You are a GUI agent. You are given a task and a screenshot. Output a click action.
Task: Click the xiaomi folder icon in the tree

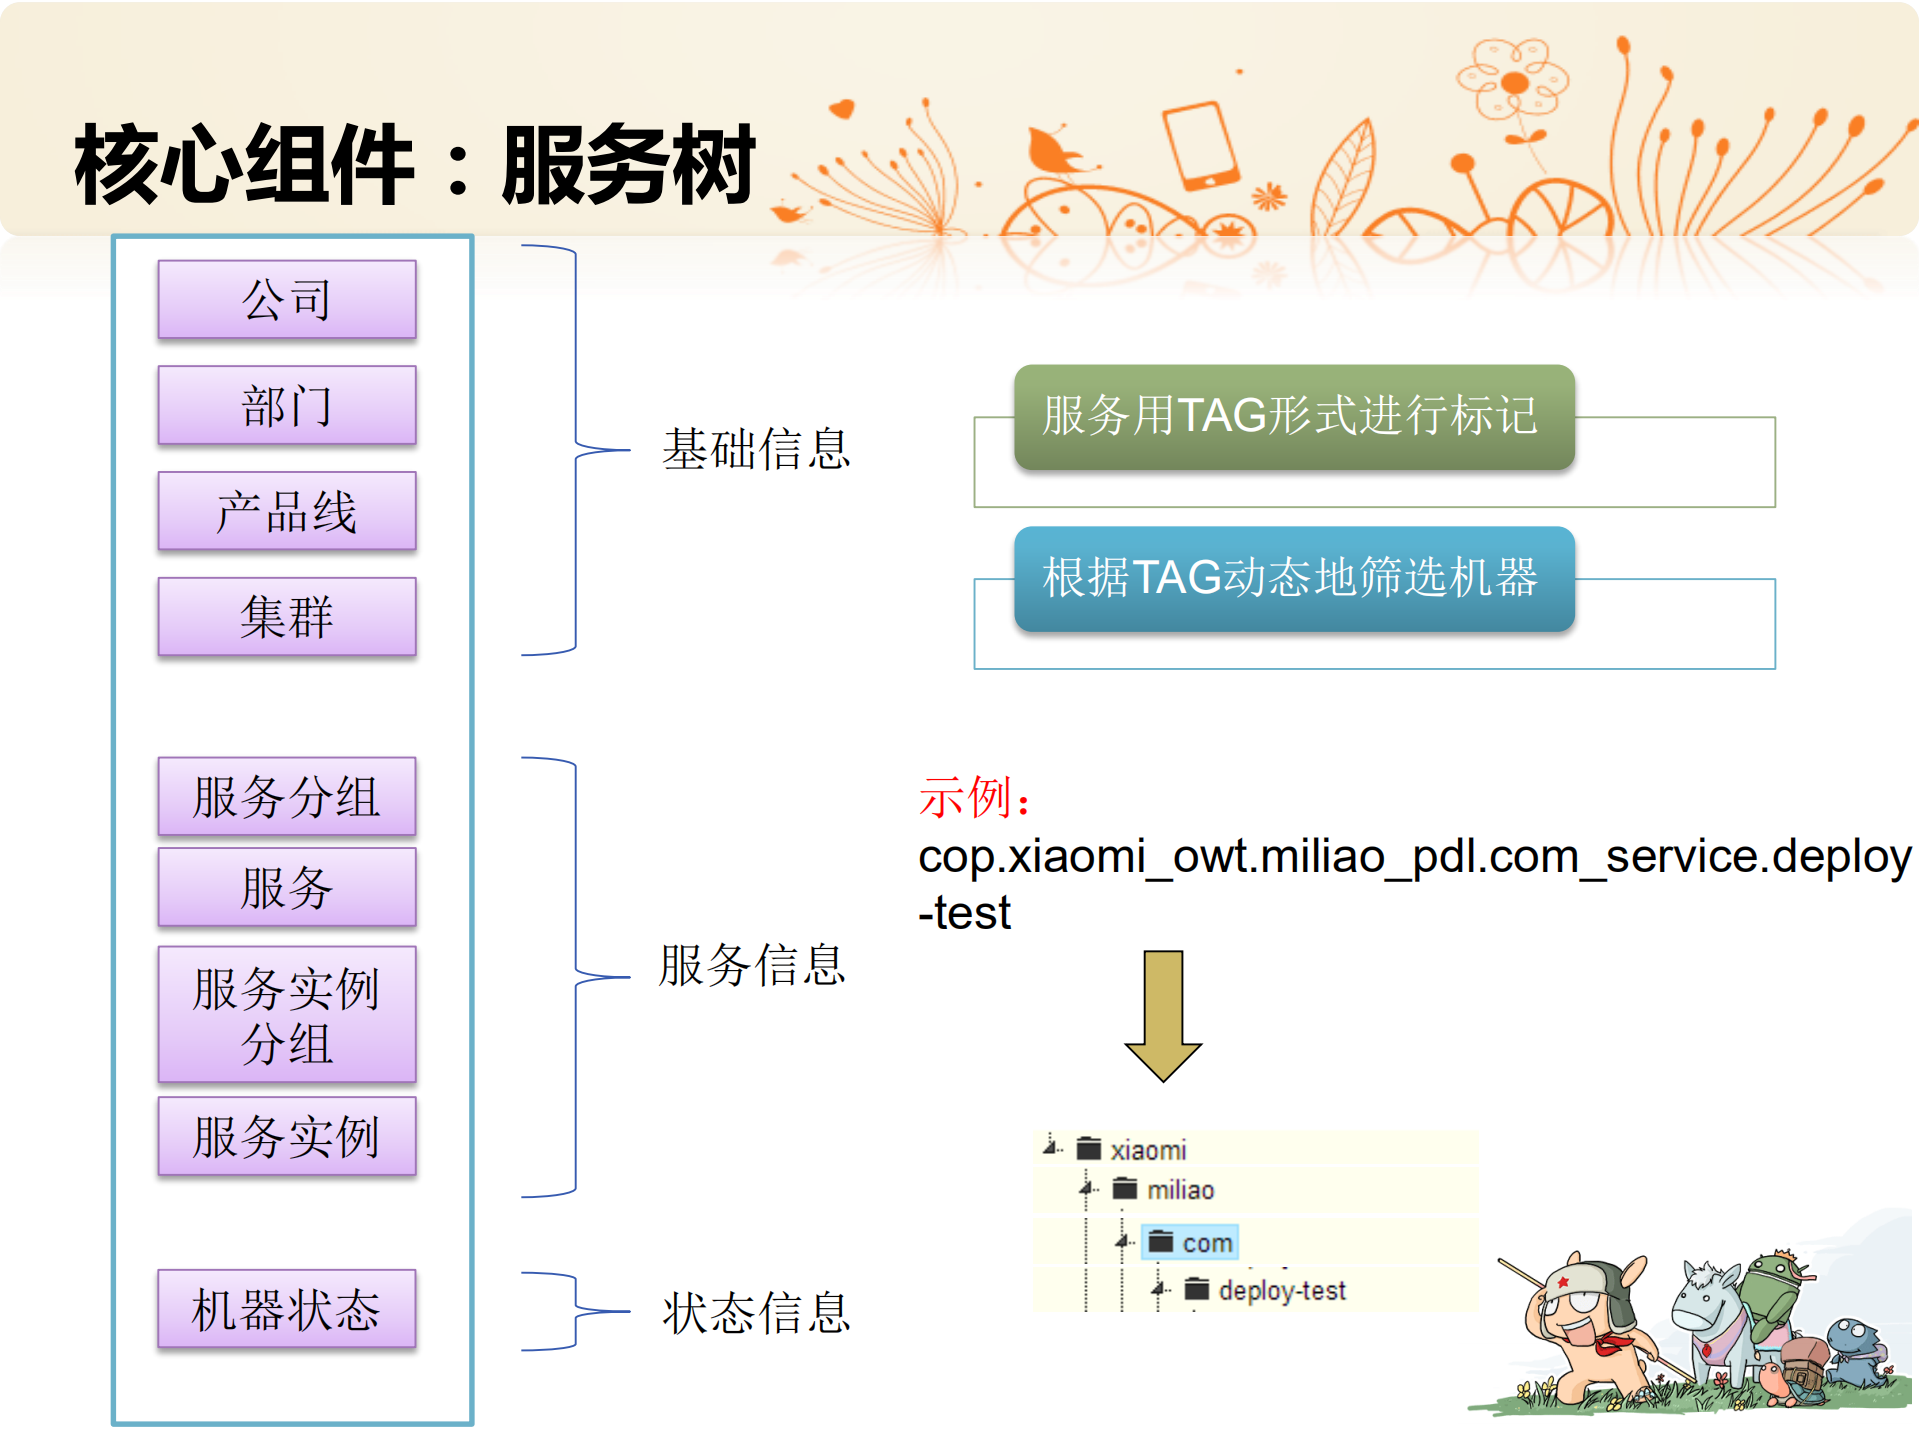(x=1089, y=1149)
